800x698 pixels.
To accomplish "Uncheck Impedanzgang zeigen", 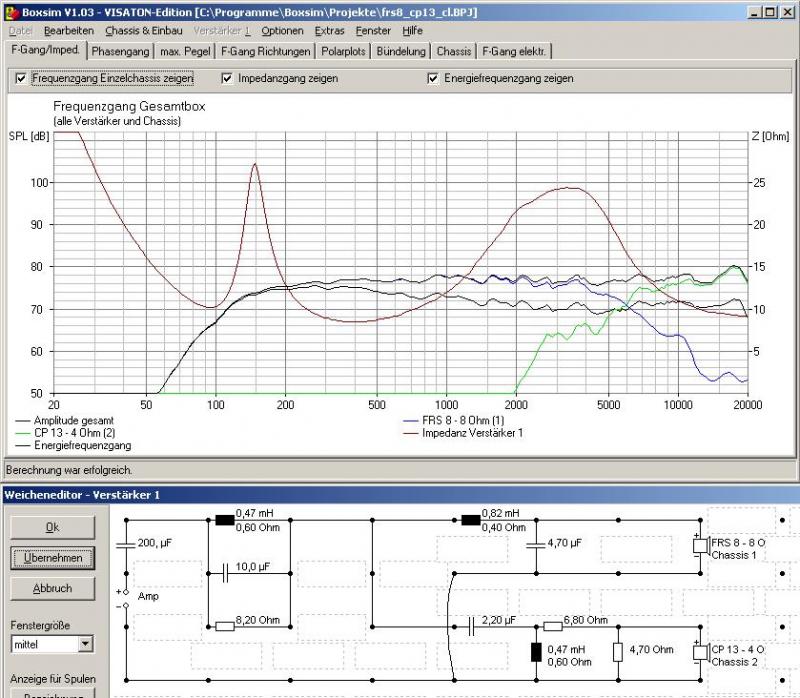I will click(x=228, y=78).
